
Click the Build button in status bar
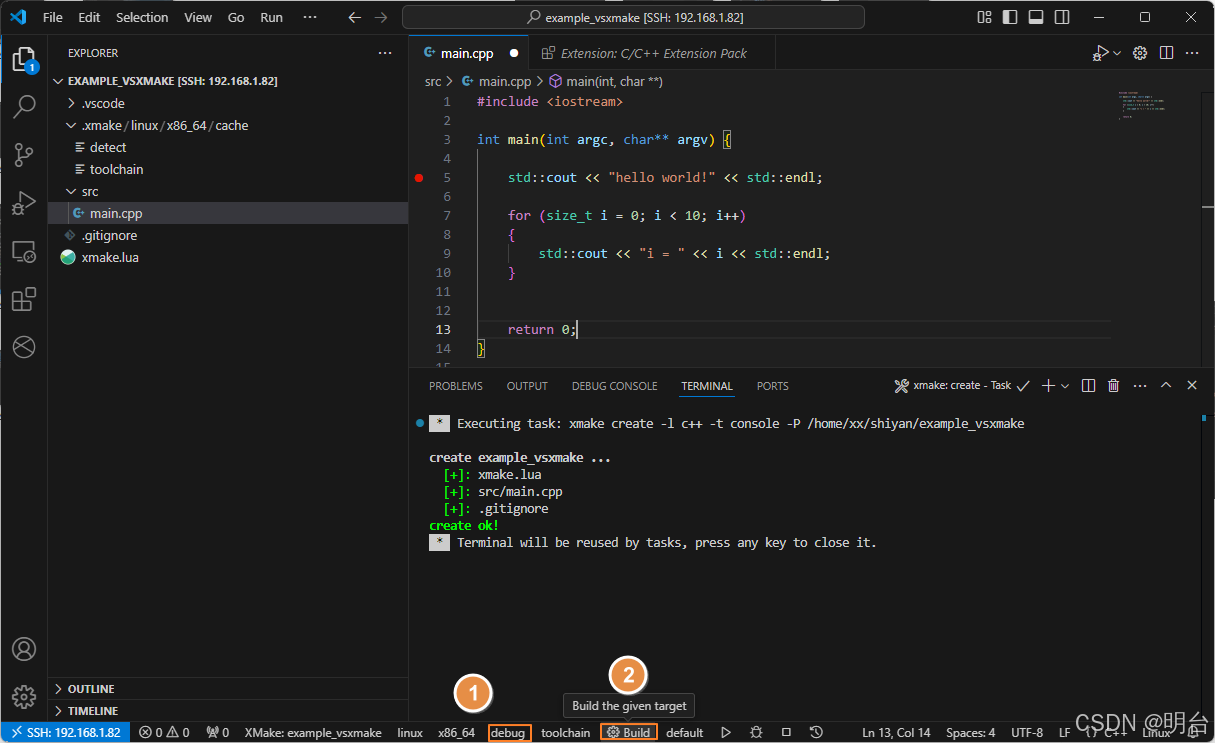[629, 733]
